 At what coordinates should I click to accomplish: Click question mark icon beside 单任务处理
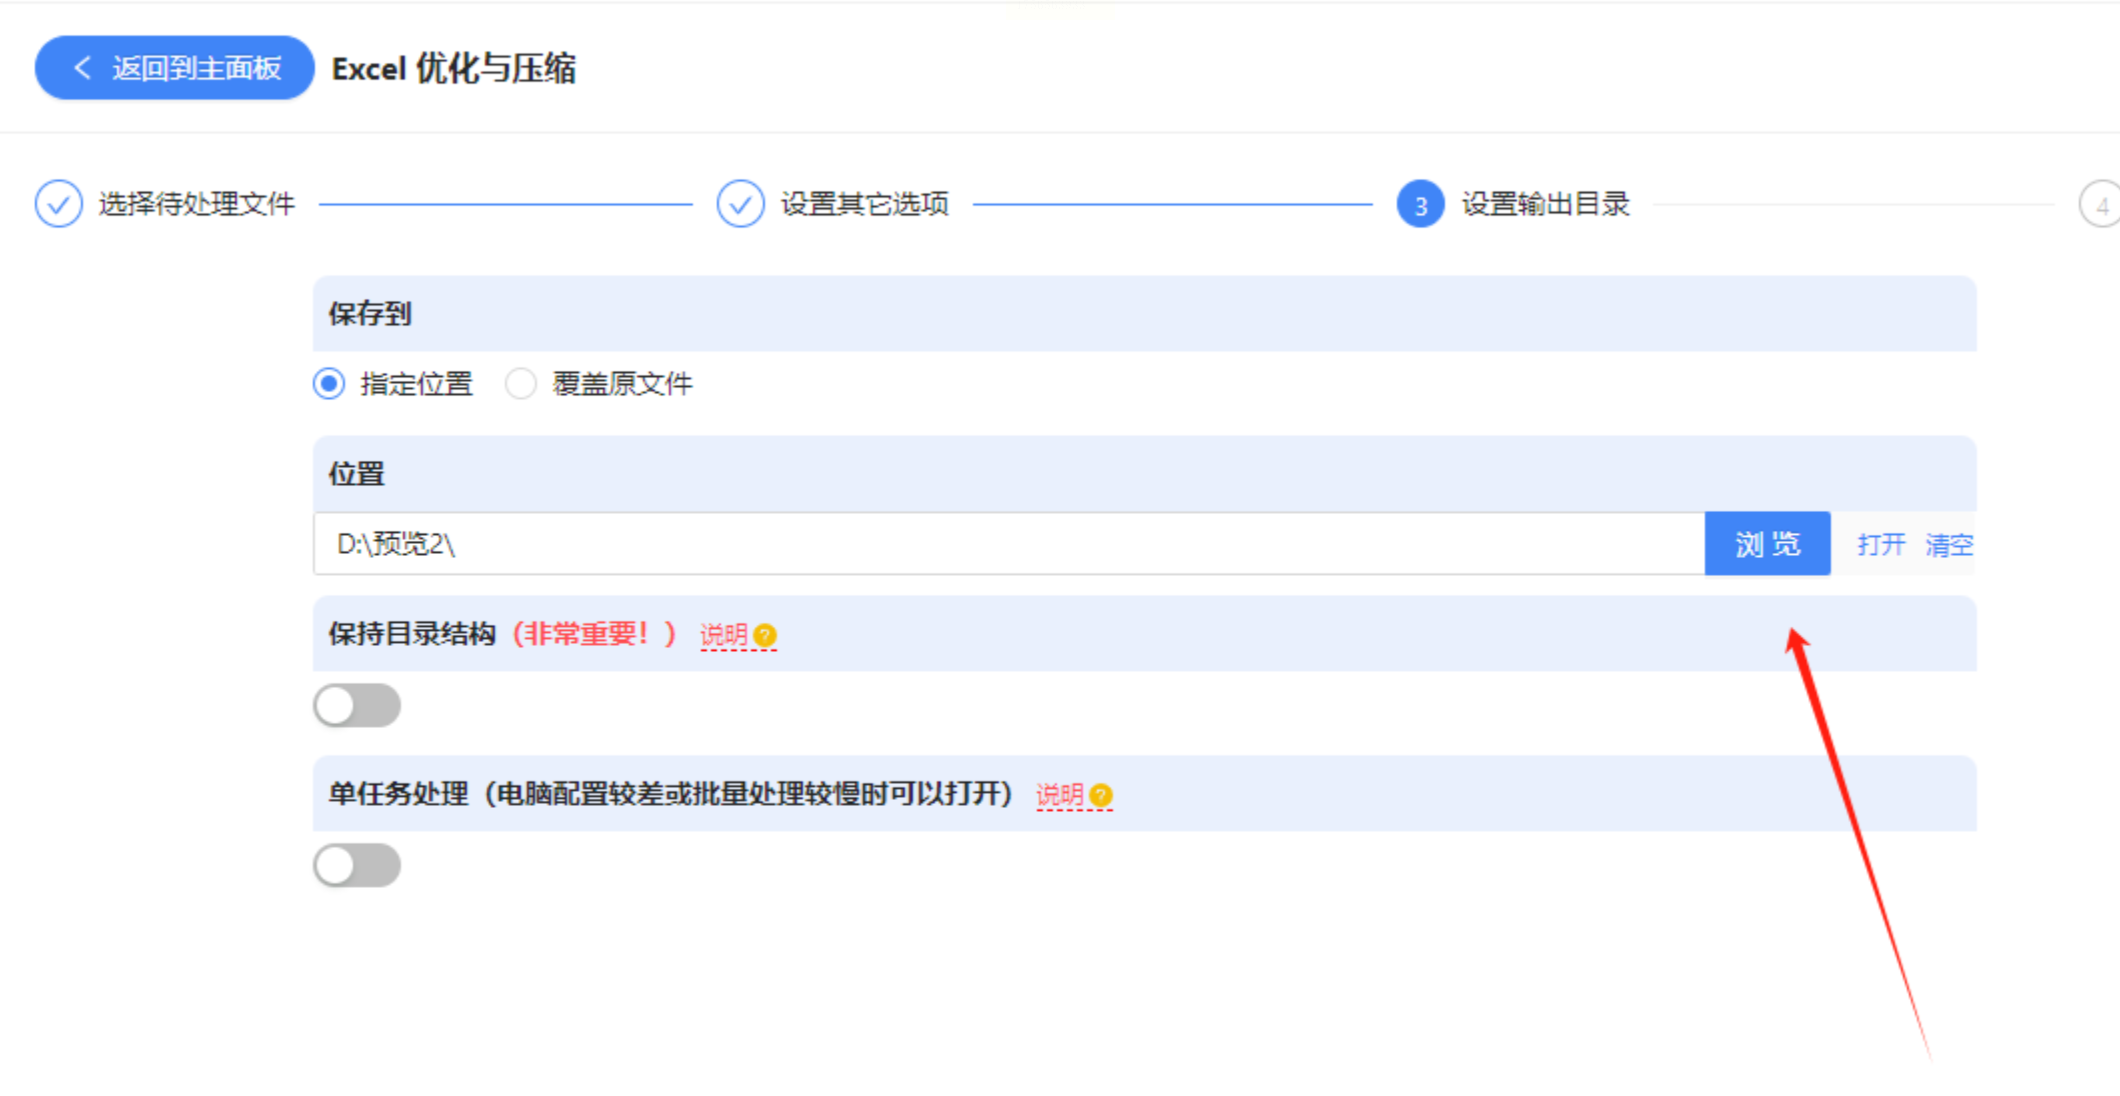click(x=1101, y=795)
